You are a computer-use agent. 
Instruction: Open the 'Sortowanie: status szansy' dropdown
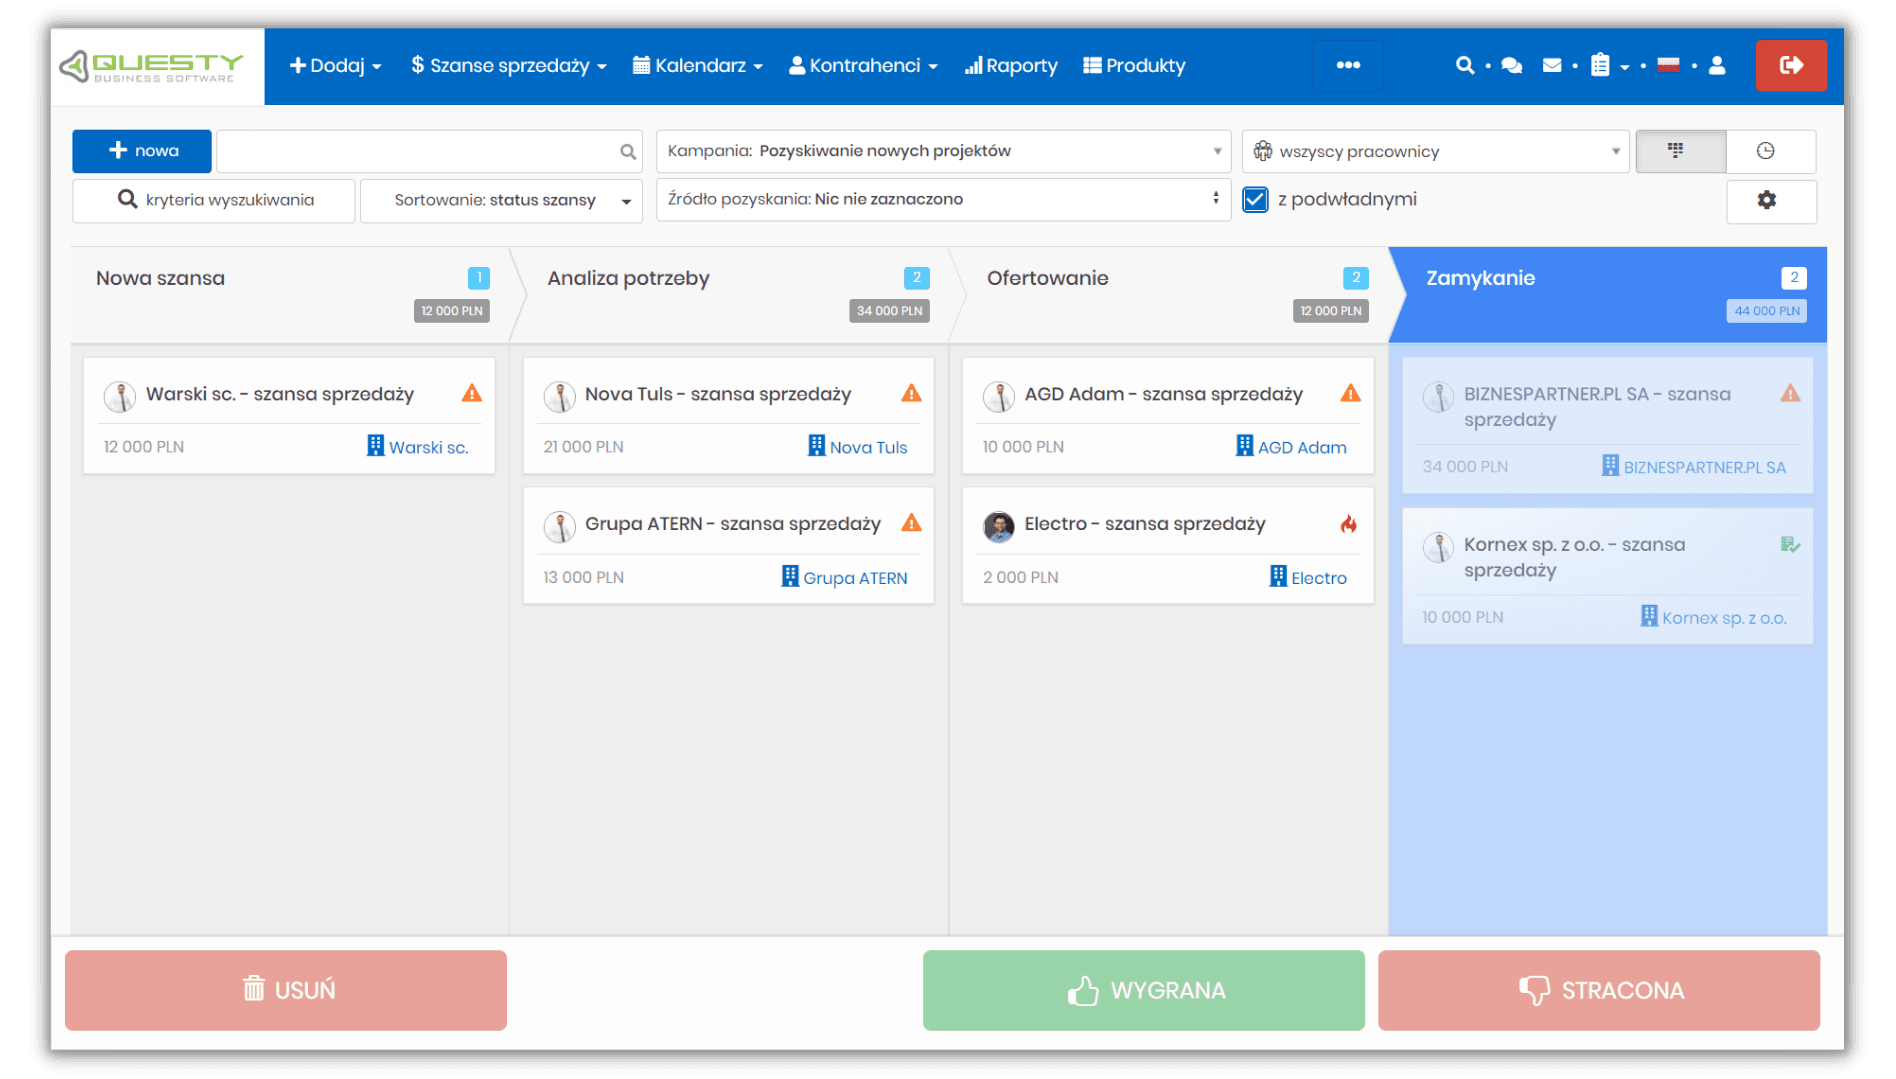tap(501, 200)
